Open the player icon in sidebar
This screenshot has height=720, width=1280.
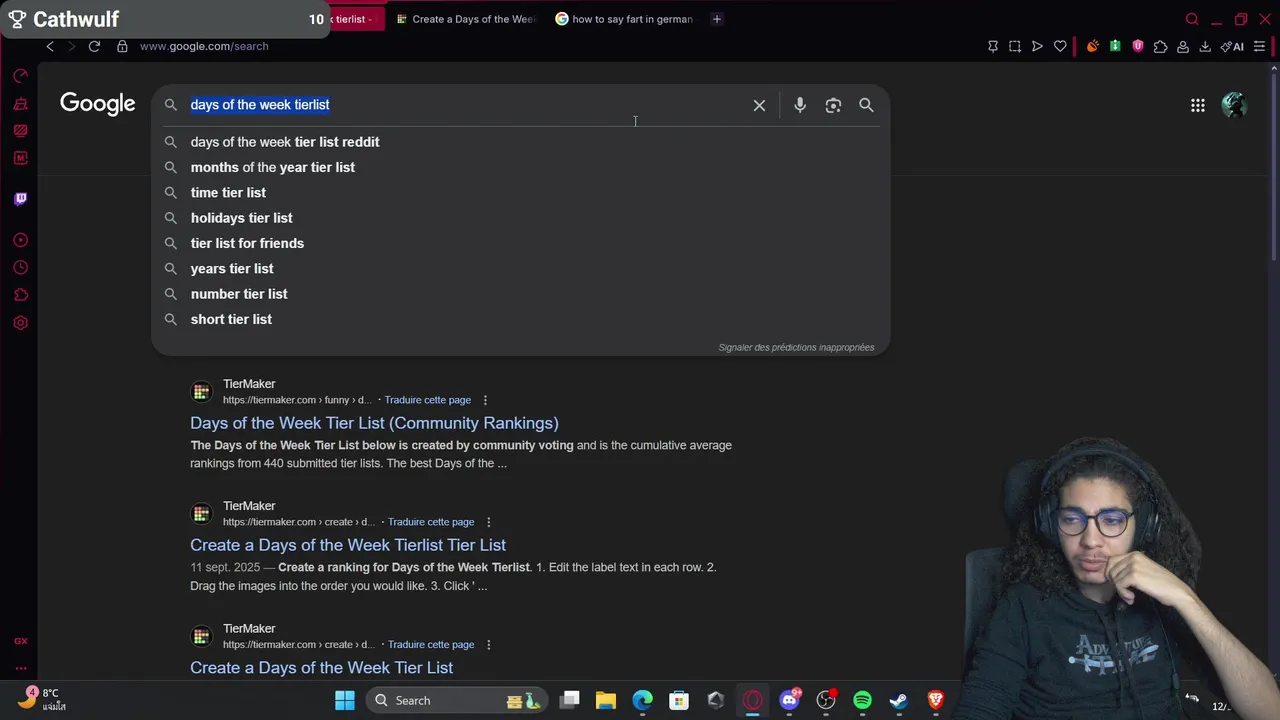click(20, 240)
